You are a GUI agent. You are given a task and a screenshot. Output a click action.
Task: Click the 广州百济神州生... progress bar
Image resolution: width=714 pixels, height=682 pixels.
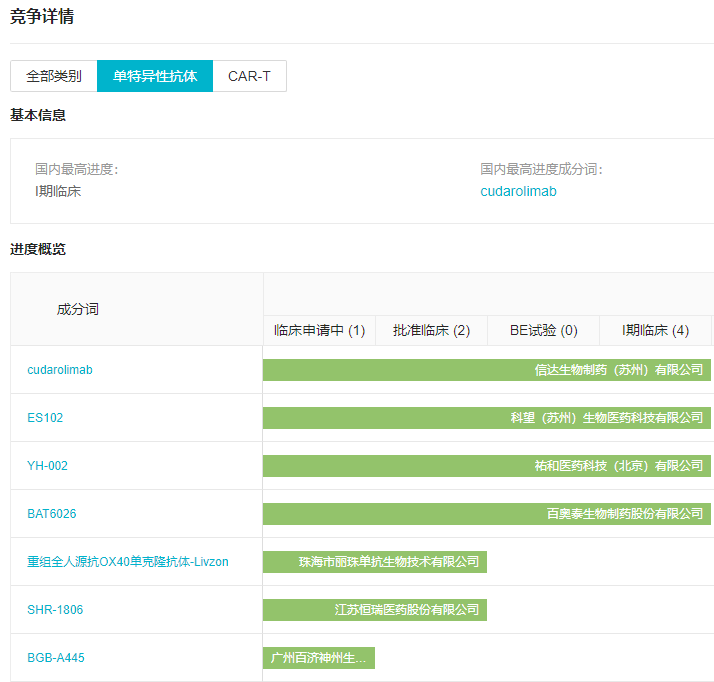click(319, 658)
